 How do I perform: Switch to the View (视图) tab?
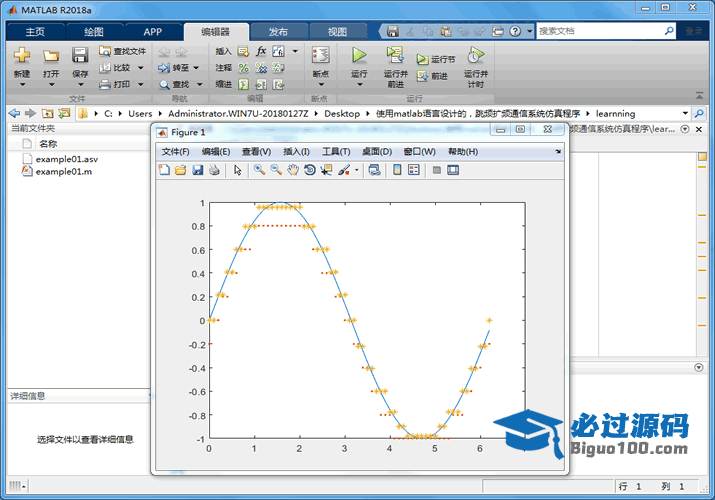point(337,32)
